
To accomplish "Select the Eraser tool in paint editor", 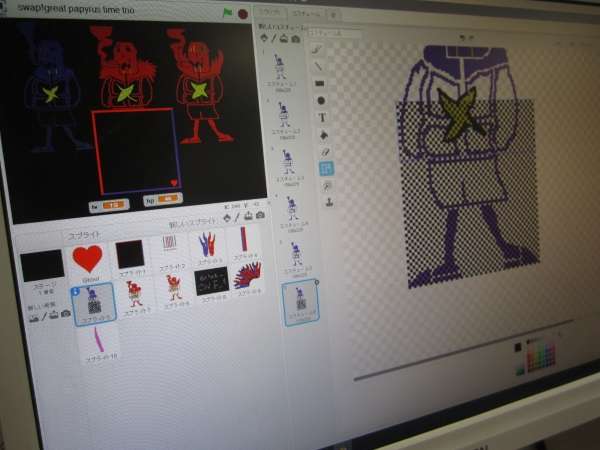I will coord(325,152).
